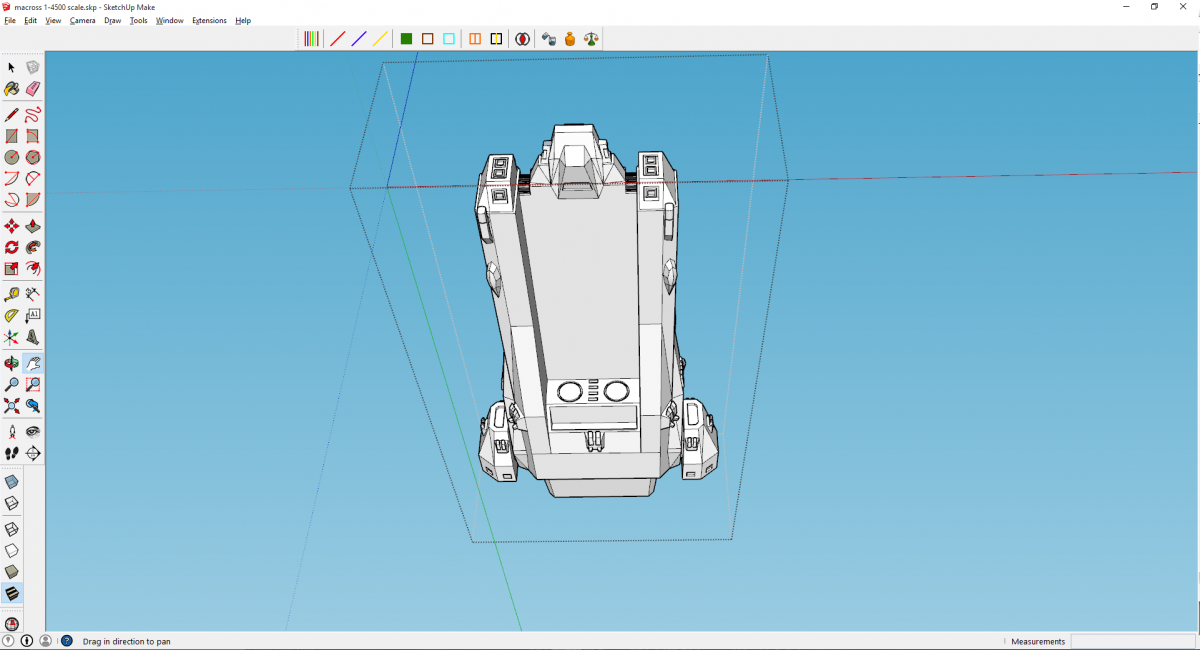Open the Edit menu
This screenshot has height=650, width=1200.
pos(31,20)
